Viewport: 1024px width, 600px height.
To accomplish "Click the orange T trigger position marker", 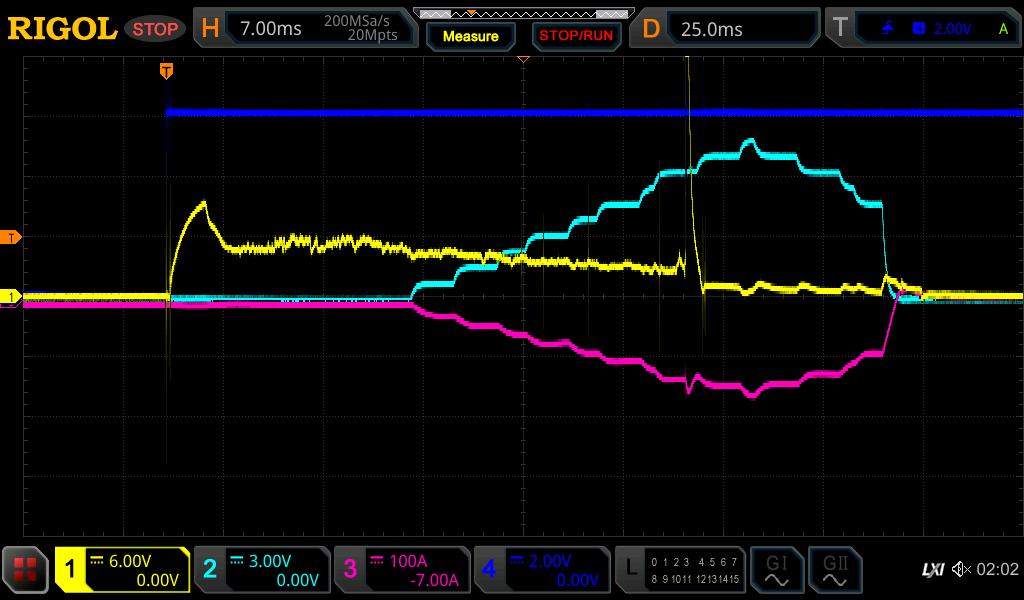I will (x=166, y=70).
